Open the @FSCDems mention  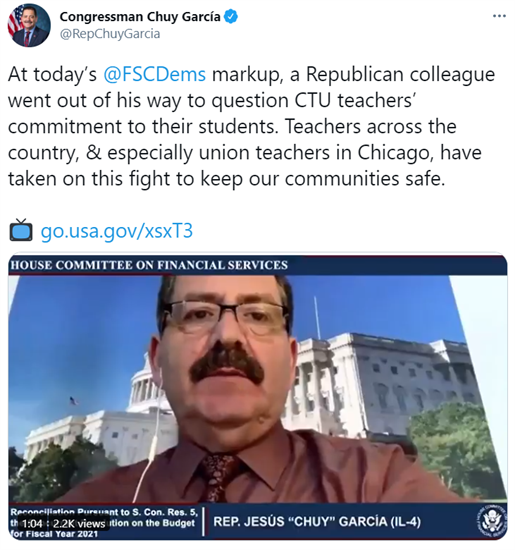(155, 75)
